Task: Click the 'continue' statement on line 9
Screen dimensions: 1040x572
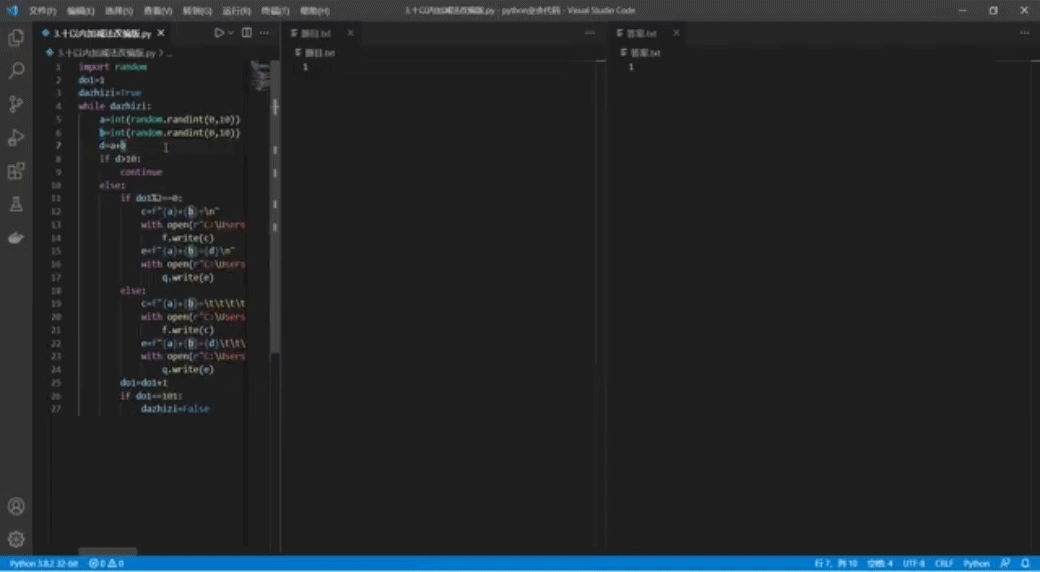Action: 141,172
